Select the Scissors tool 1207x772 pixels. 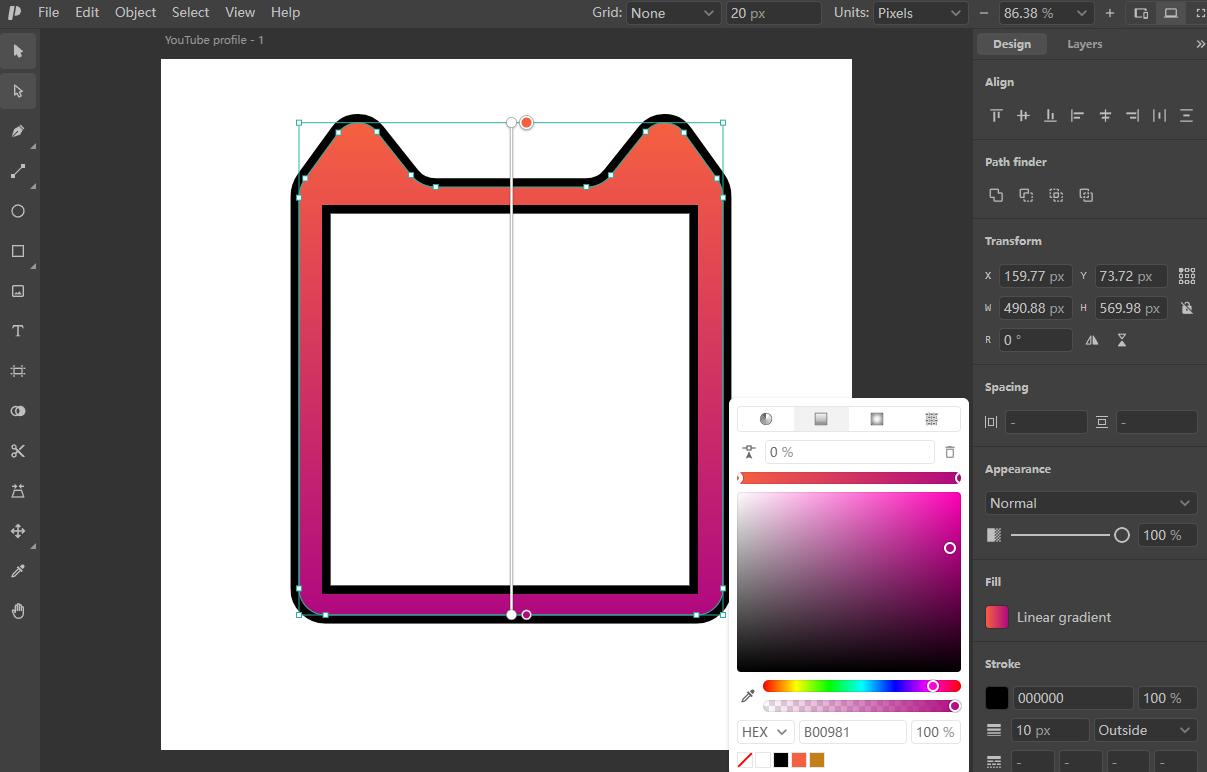pyautogui.click(x=18, y=451)
